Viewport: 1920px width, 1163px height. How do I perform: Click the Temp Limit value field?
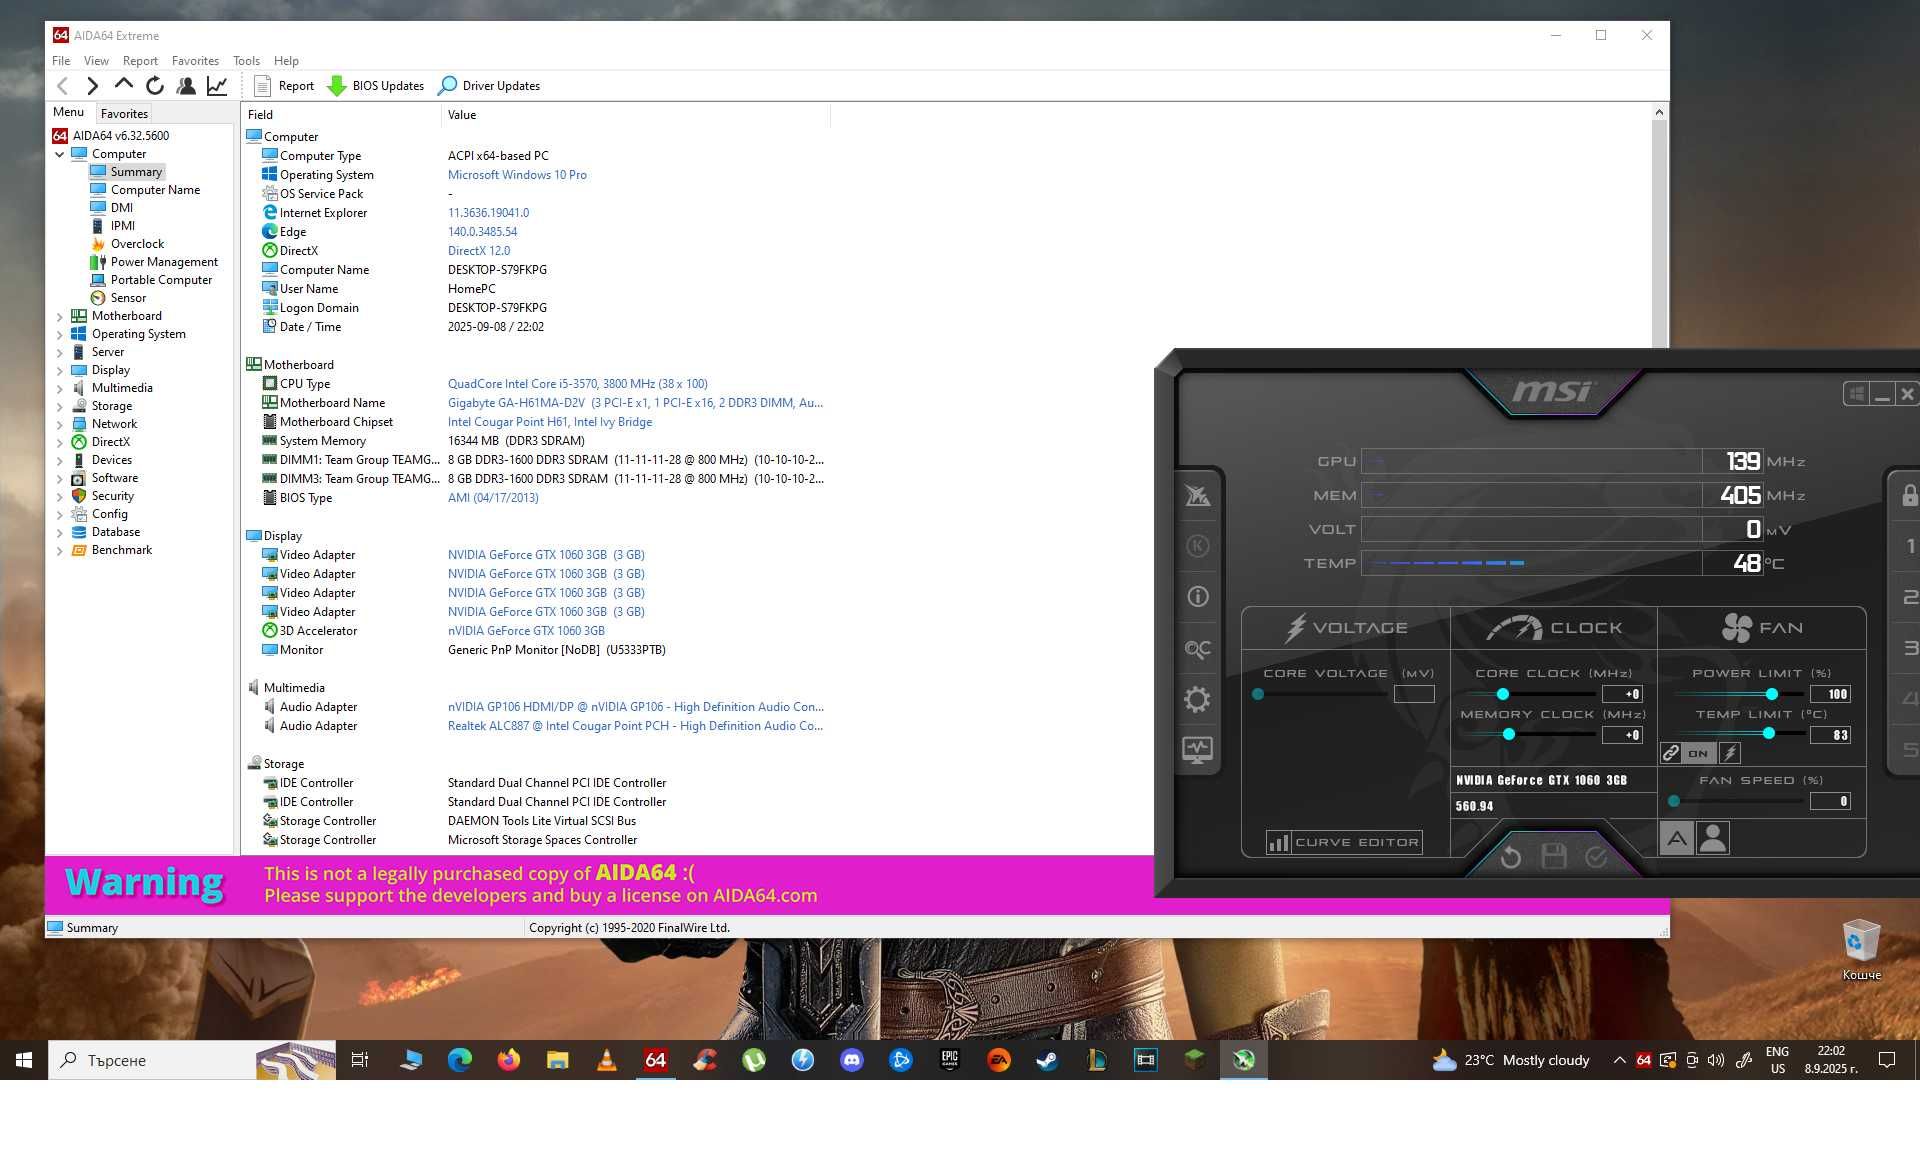click(x=1830, y=735)
